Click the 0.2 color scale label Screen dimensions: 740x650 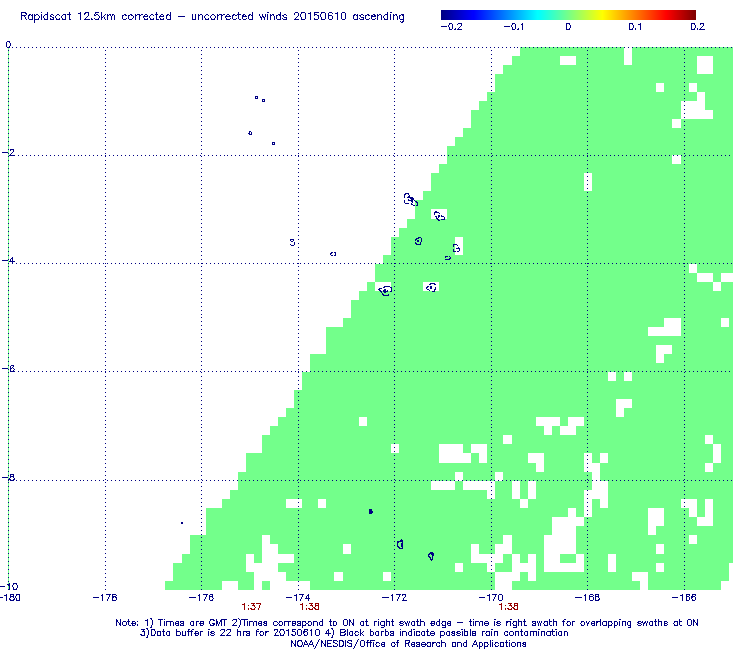click(698, 27)
